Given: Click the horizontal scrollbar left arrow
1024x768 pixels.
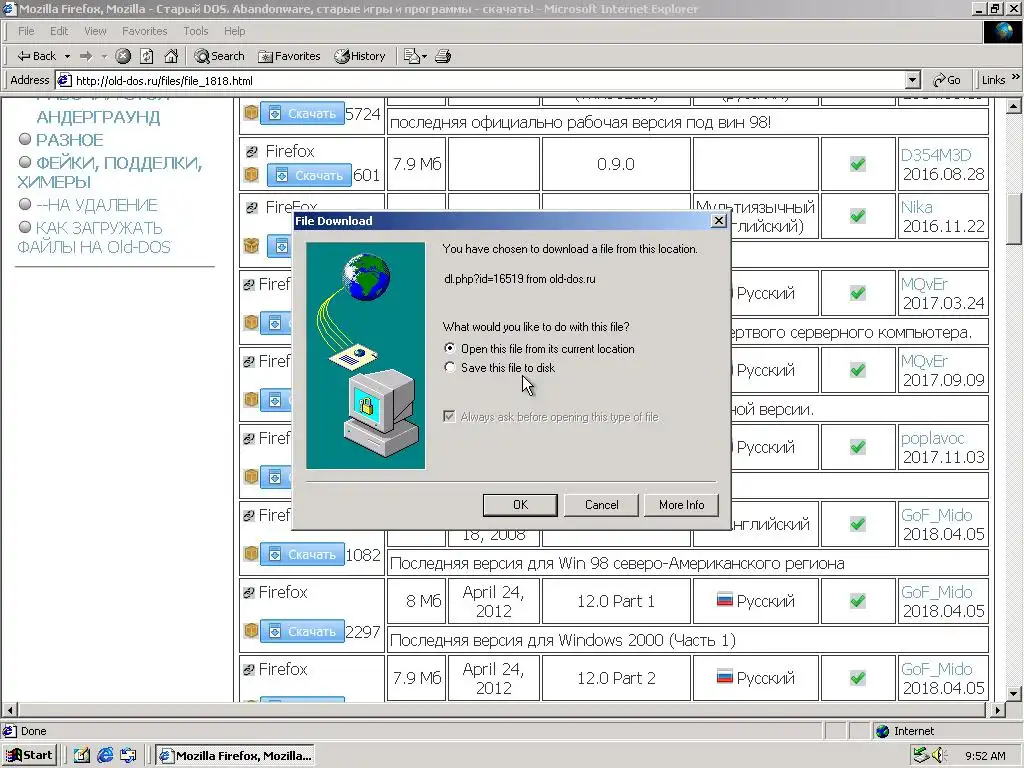Looking at the screenshot, I should 9,709.
